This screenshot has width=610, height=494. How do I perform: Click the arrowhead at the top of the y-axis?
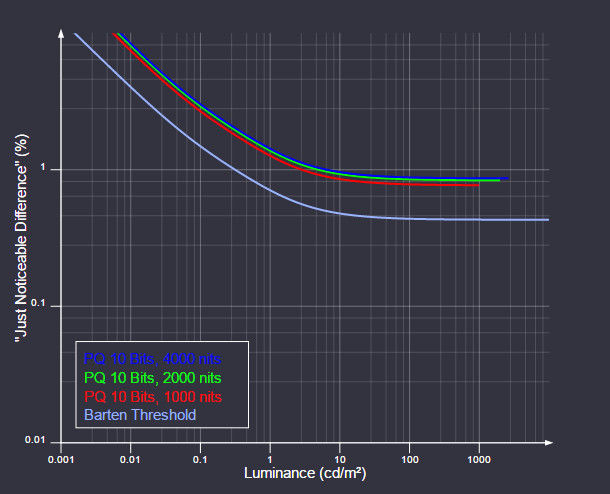(x=61, y=33)
